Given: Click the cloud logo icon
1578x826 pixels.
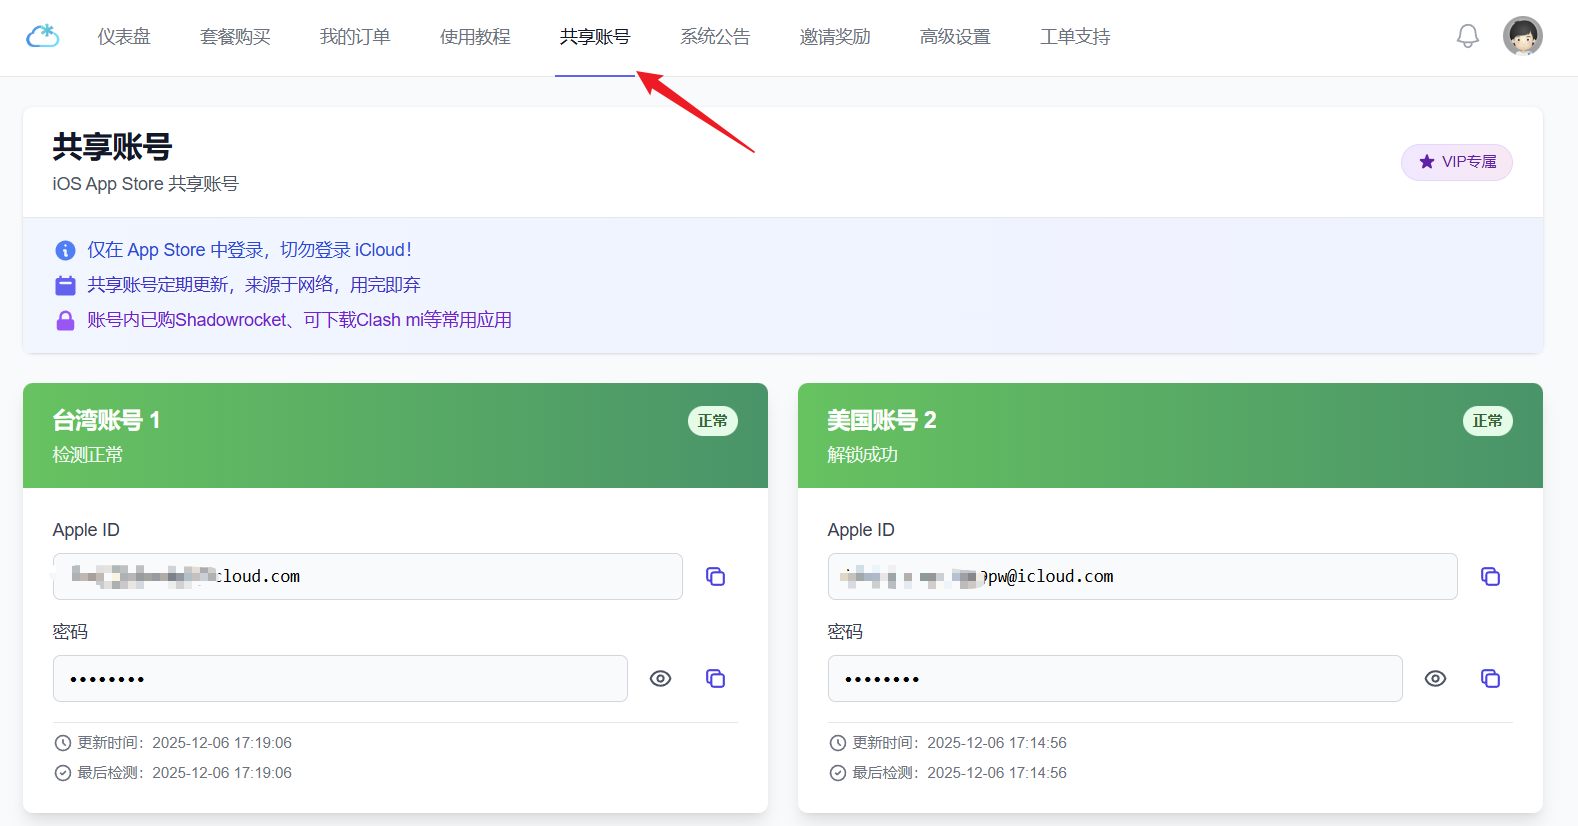Looking at the screenshot, I should tap(42, 37).
